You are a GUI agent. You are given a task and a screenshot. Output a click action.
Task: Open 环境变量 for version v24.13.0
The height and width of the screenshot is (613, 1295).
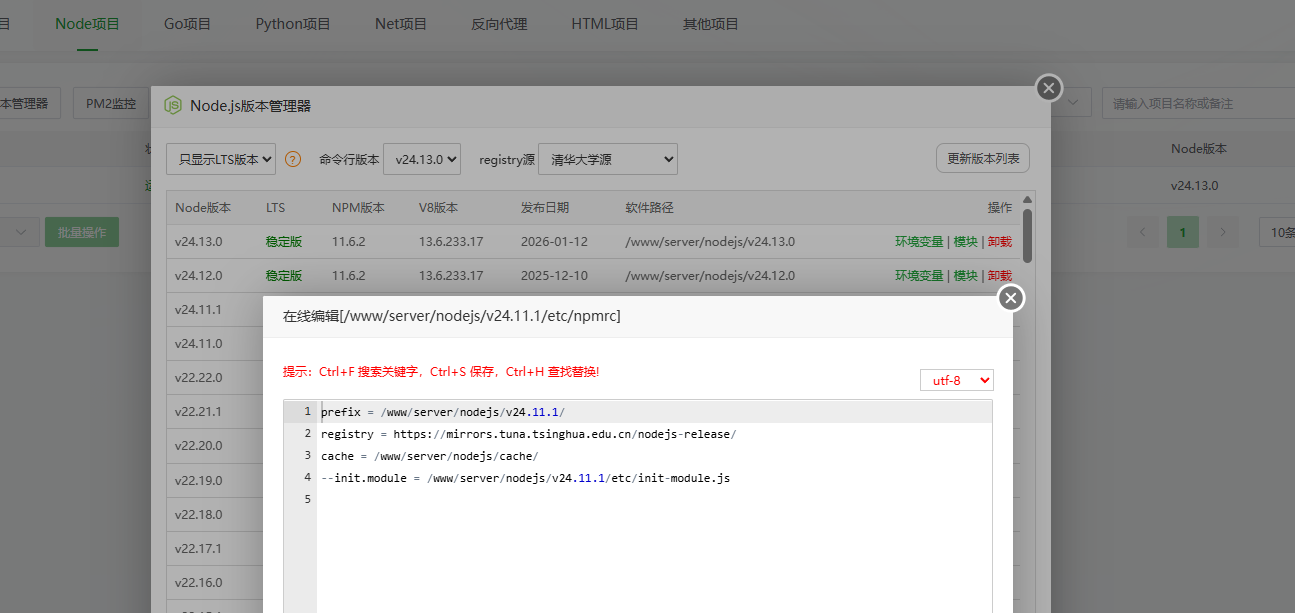918,241
